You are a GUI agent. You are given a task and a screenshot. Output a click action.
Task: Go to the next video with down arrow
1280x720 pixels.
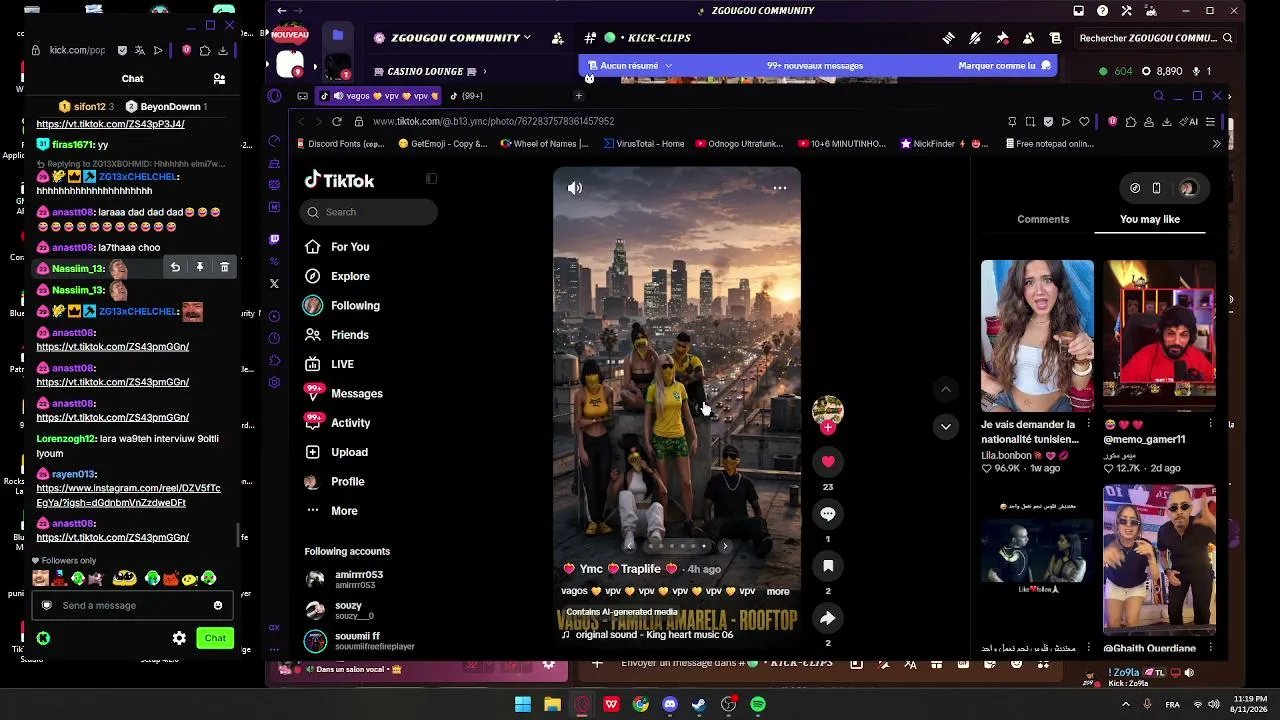click(945, 427)
